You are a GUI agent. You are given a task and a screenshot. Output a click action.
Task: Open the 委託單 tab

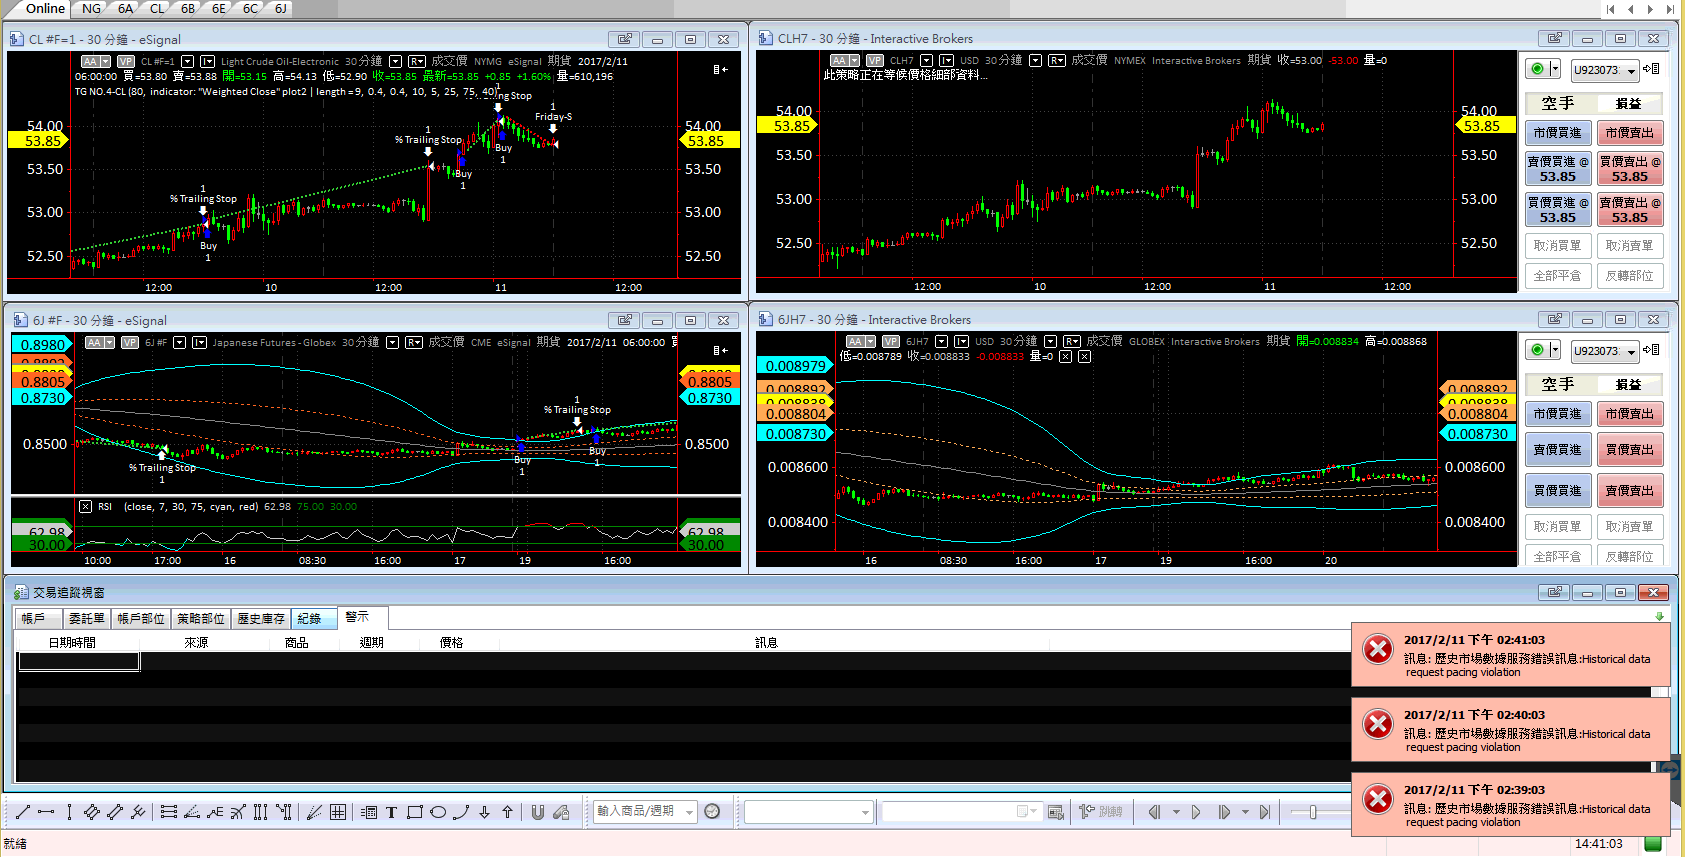[87, 618]
